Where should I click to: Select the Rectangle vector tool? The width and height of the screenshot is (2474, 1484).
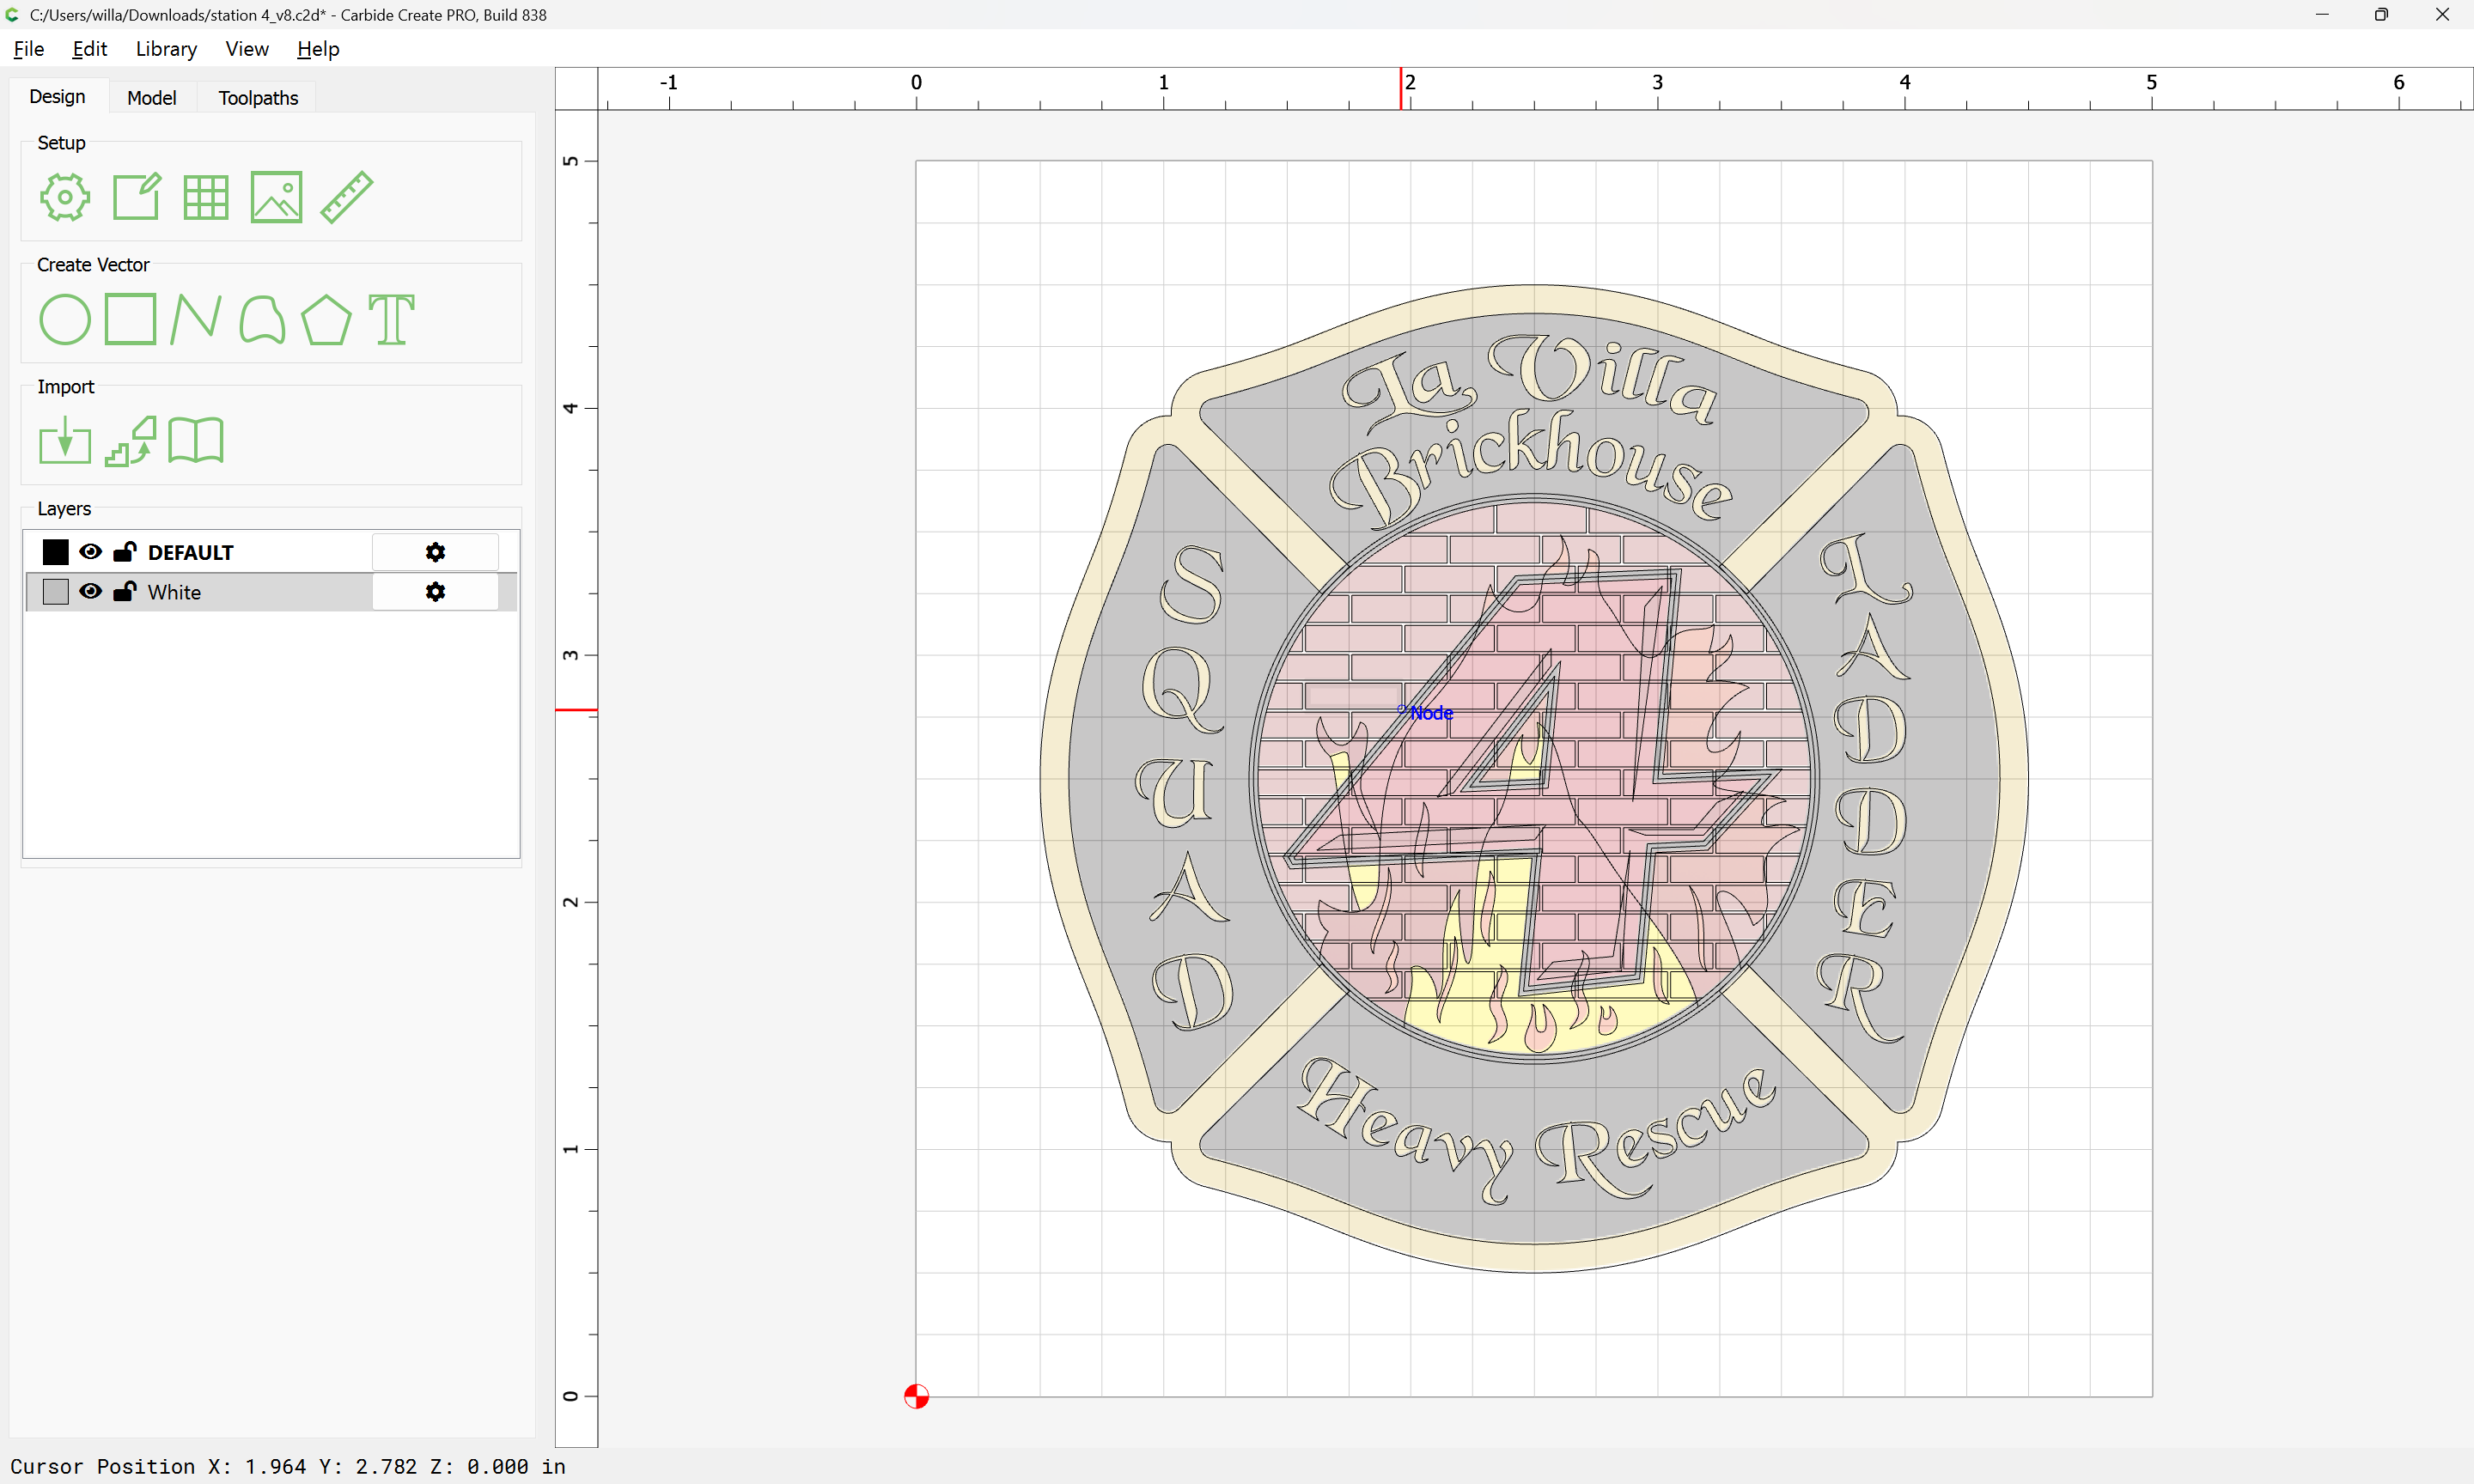click(130, 320)
